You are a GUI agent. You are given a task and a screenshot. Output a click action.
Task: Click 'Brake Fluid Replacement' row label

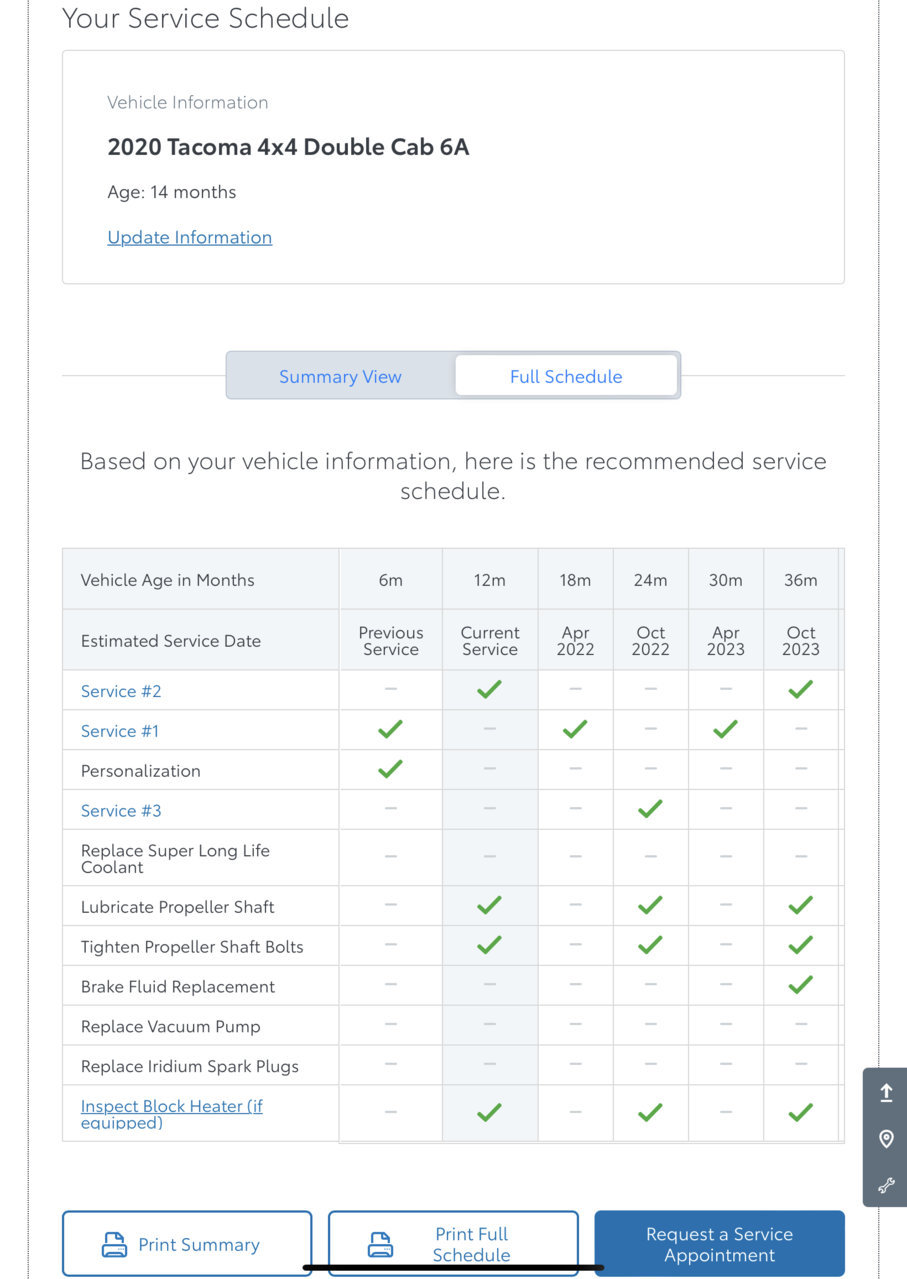[178, 987]
